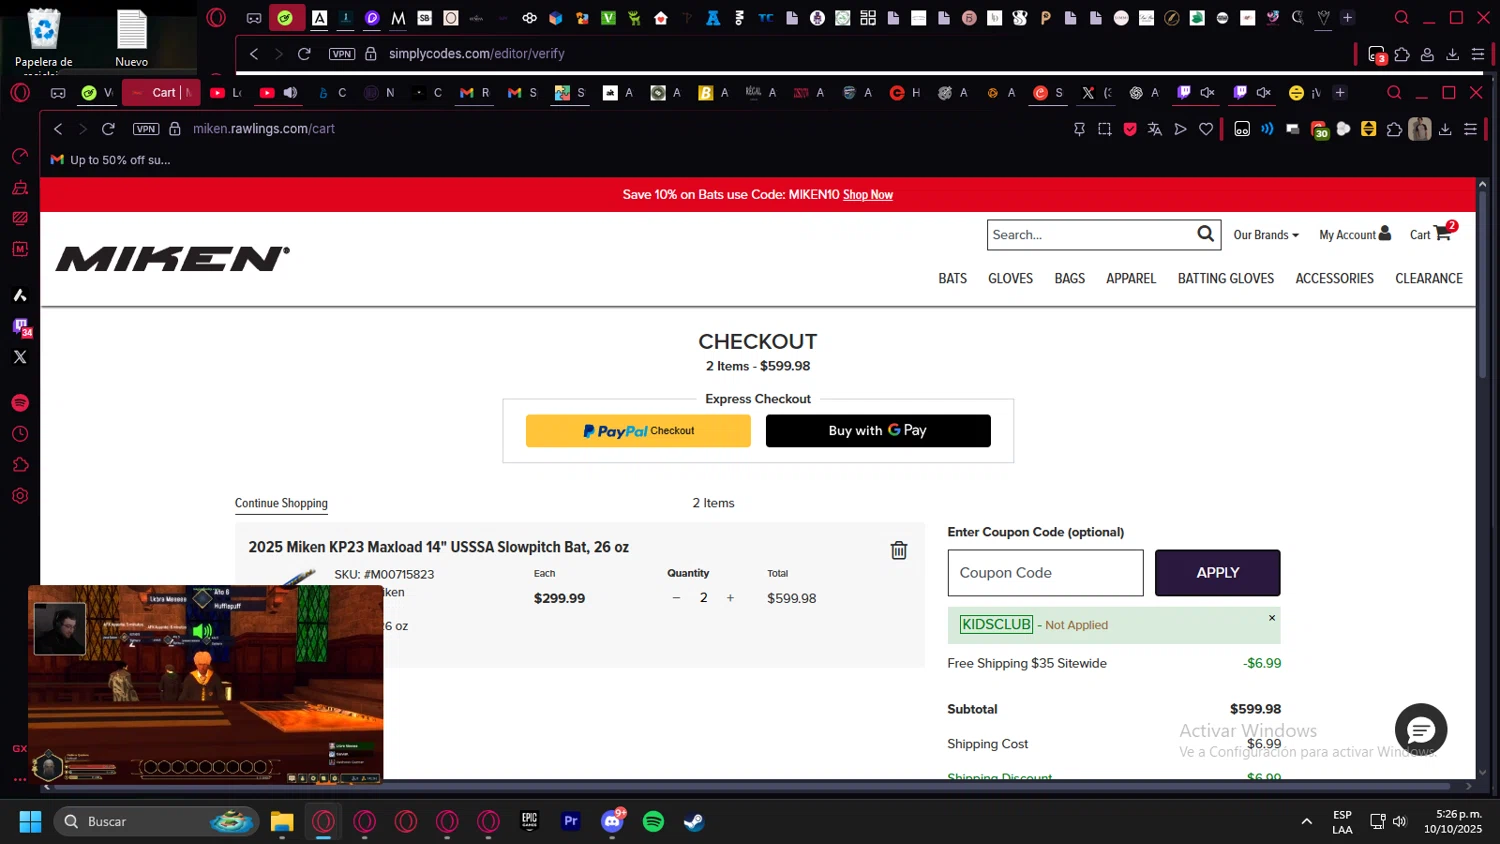Dismiss the KIDSCLUB coupon notice
This screenshot has height=844, width=1500.
[x=1272, y=618]
